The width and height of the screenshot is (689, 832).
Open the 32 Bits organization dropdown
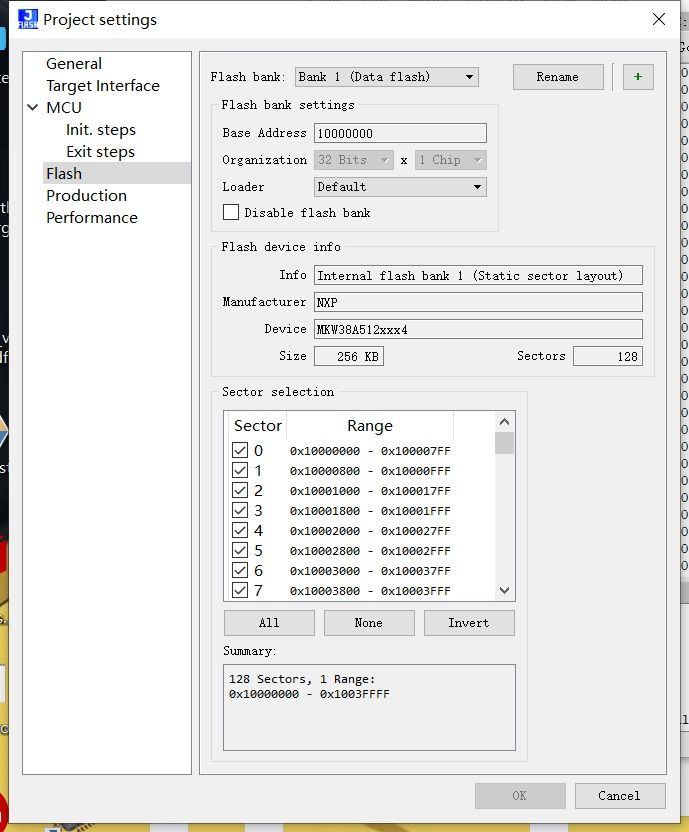click(354, 160)
